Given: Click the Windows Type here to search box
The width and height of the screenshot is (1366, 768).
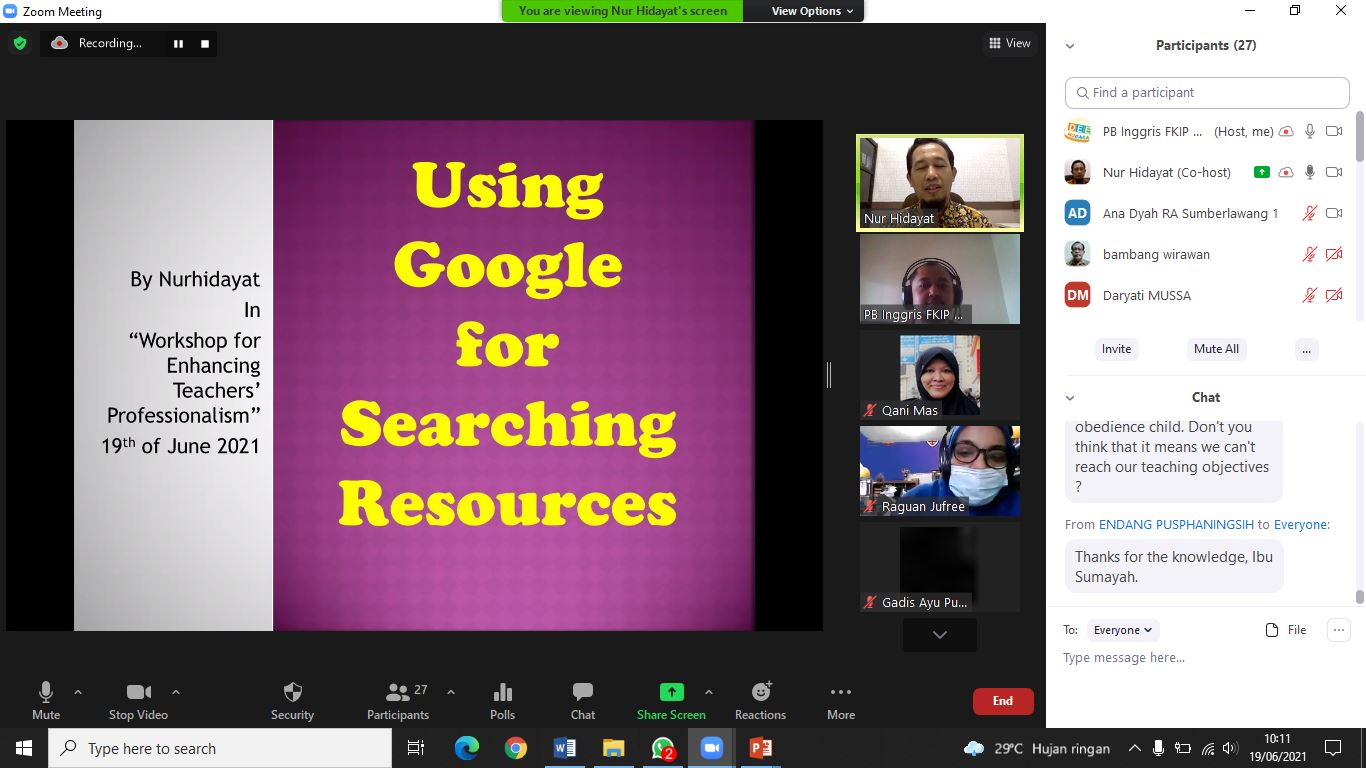Looking at the screenshot, I should [220, 748].
